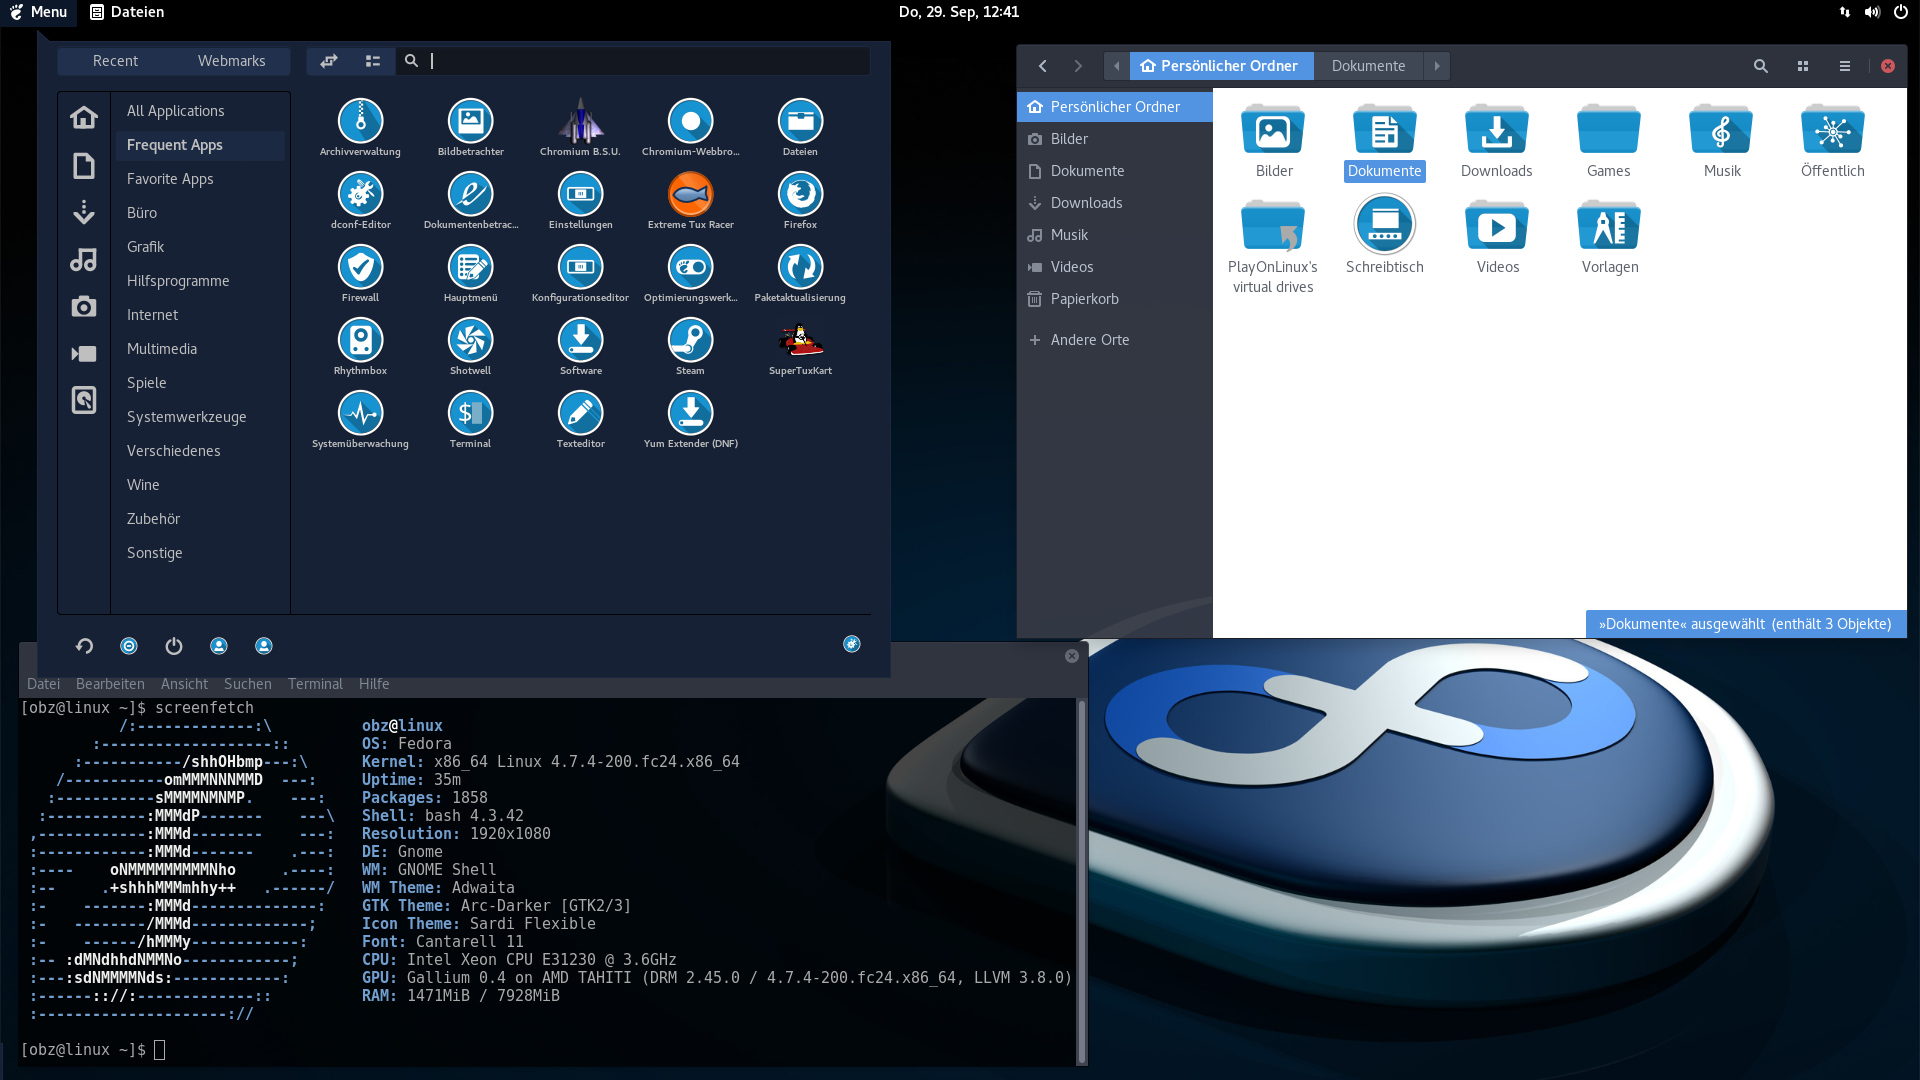Screen dimensions: 1920x1080
Task: Click the menu search input field
Action: pyautogui.click(x=640, y=61)
